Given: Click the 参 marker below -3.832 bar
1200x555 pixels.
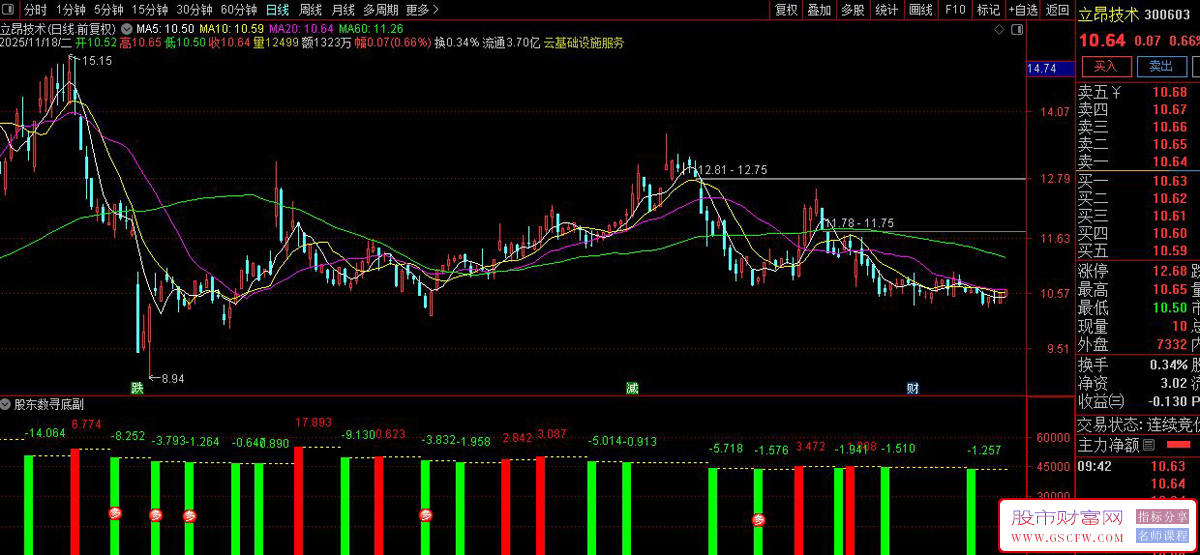Looking at the screenshot, I should [x=425, y=515].
